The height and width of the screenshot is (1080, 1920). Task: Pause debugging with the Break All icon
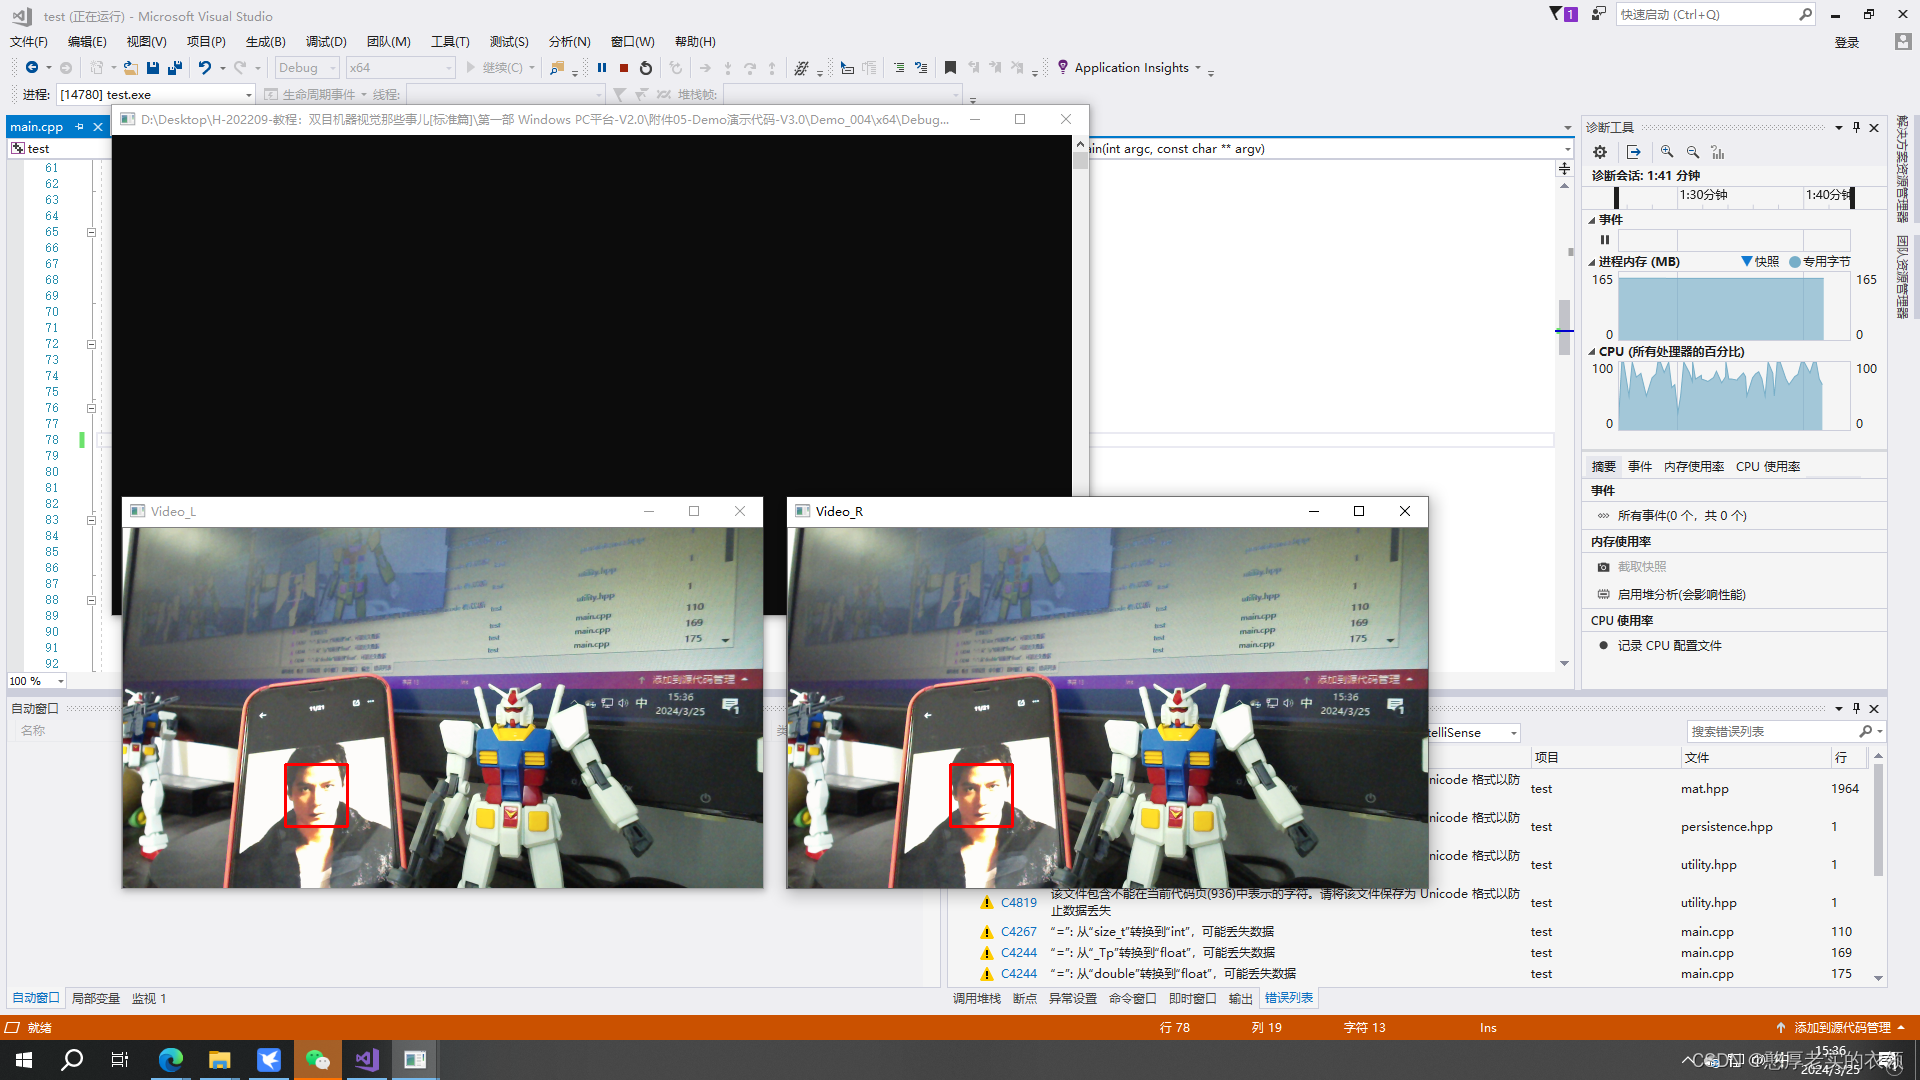coord(602,68)
